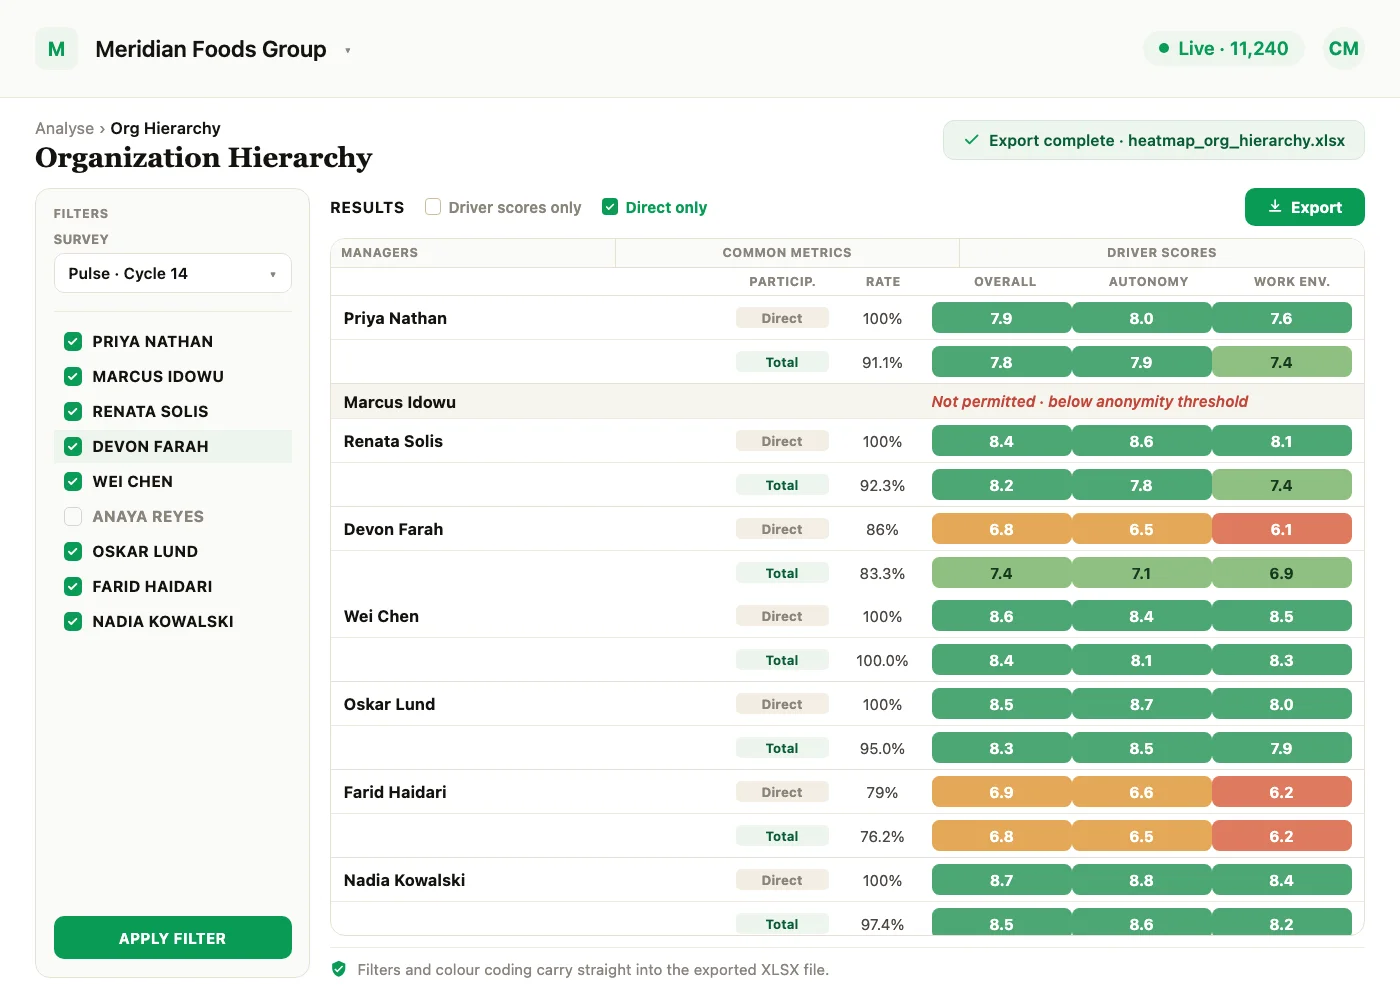Click the green Export button
Screen dimensions: 1400x1000
pos(1304,207)
